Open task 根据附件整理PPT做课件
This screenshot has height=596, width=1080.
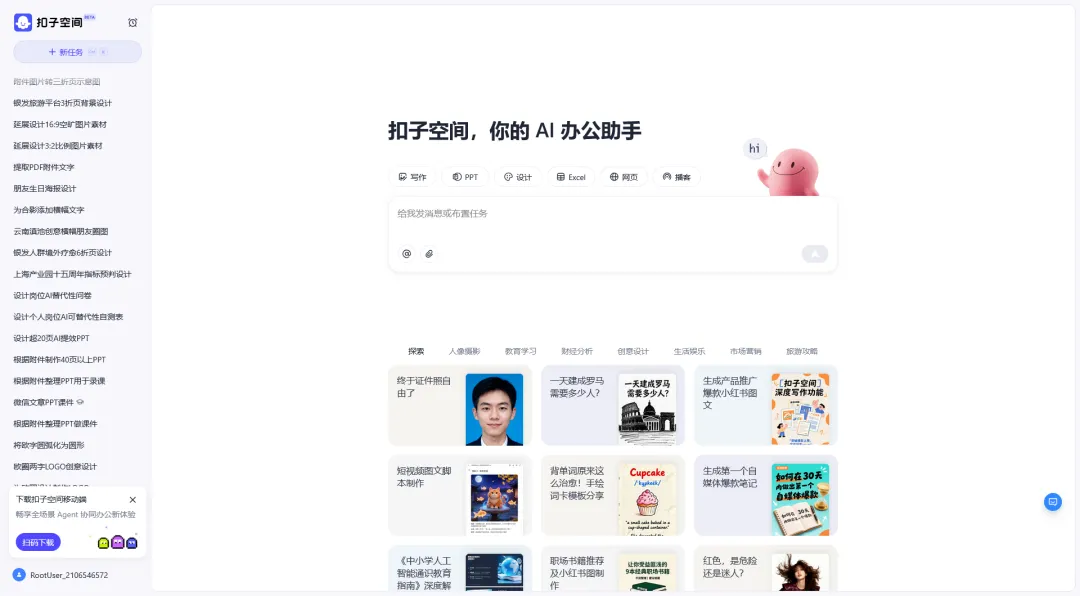(56, 424)
